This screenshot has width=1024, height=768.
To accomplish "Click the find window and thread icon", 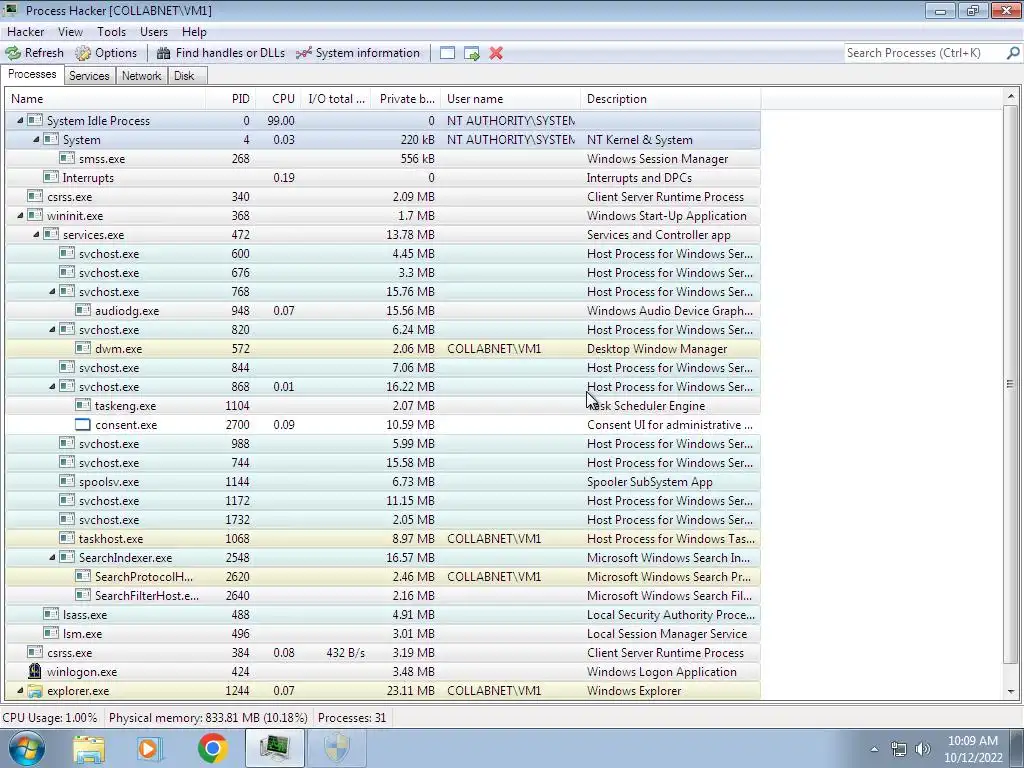I will [472, 53].
